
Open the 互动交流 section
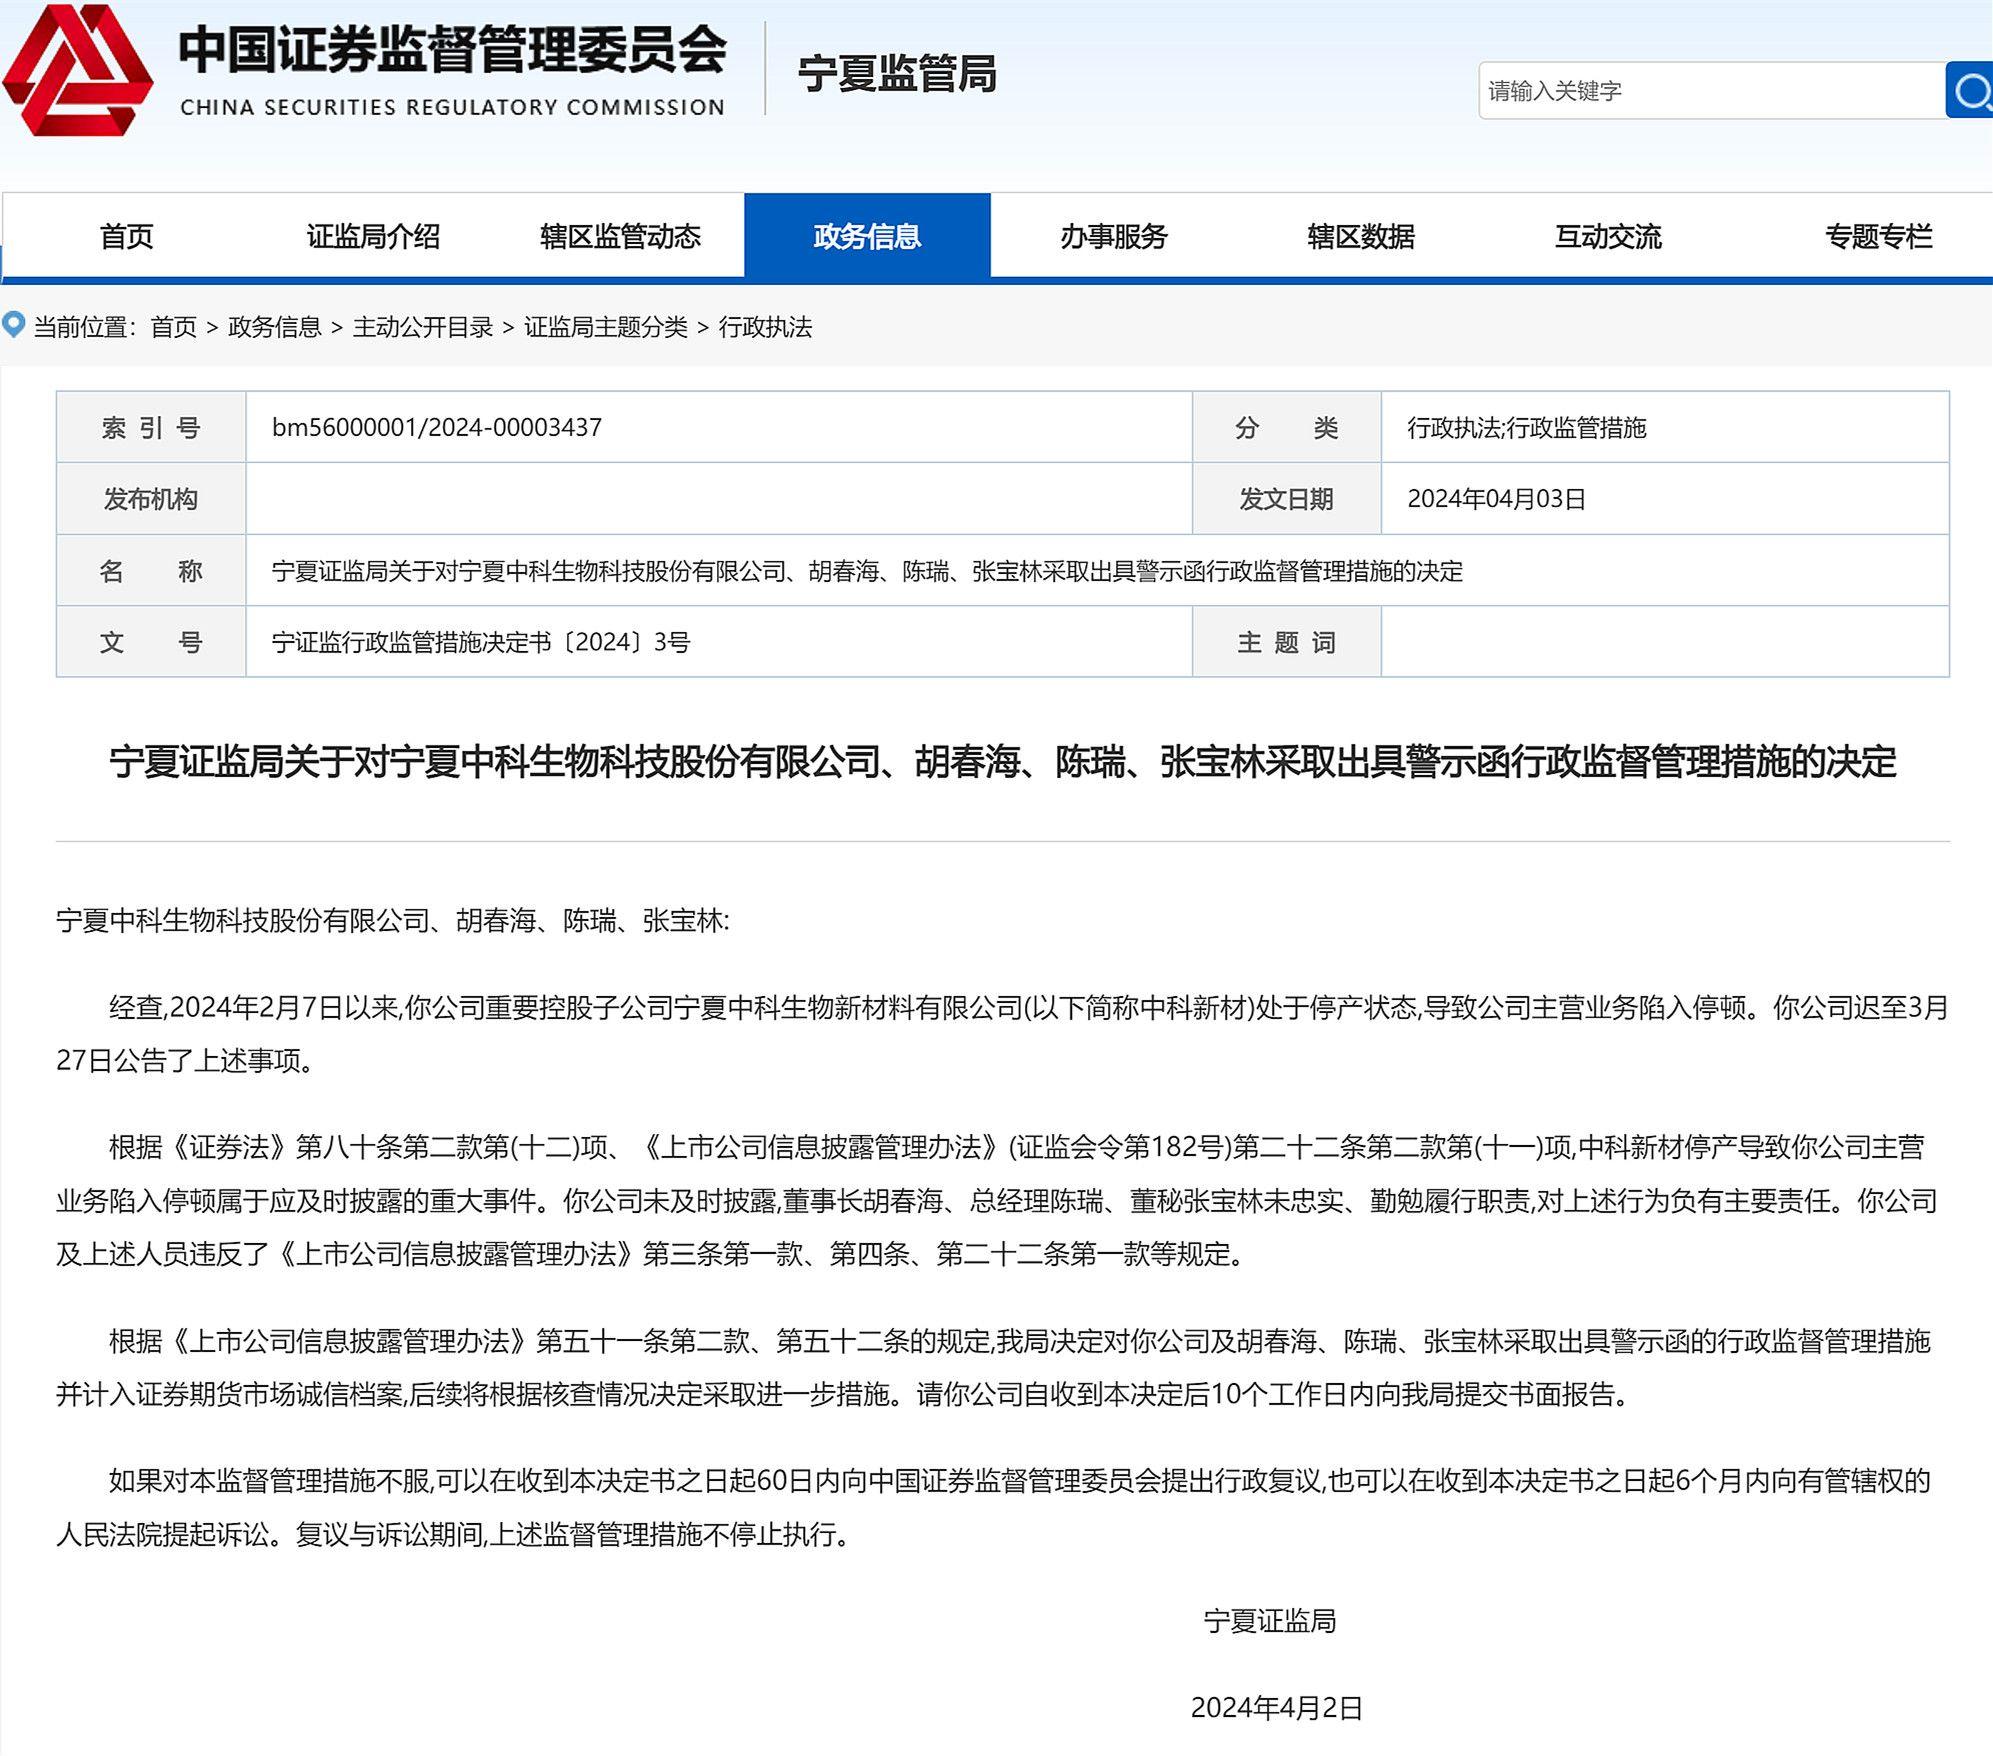pyautogui.click(x=1606, y=236)
